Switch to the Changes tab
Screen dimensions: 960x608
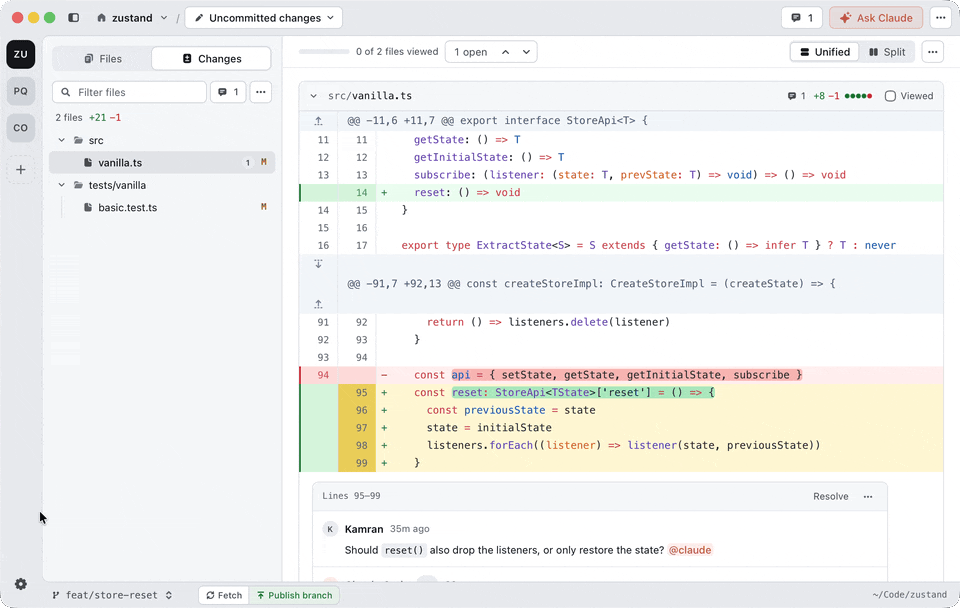(212, 59)
